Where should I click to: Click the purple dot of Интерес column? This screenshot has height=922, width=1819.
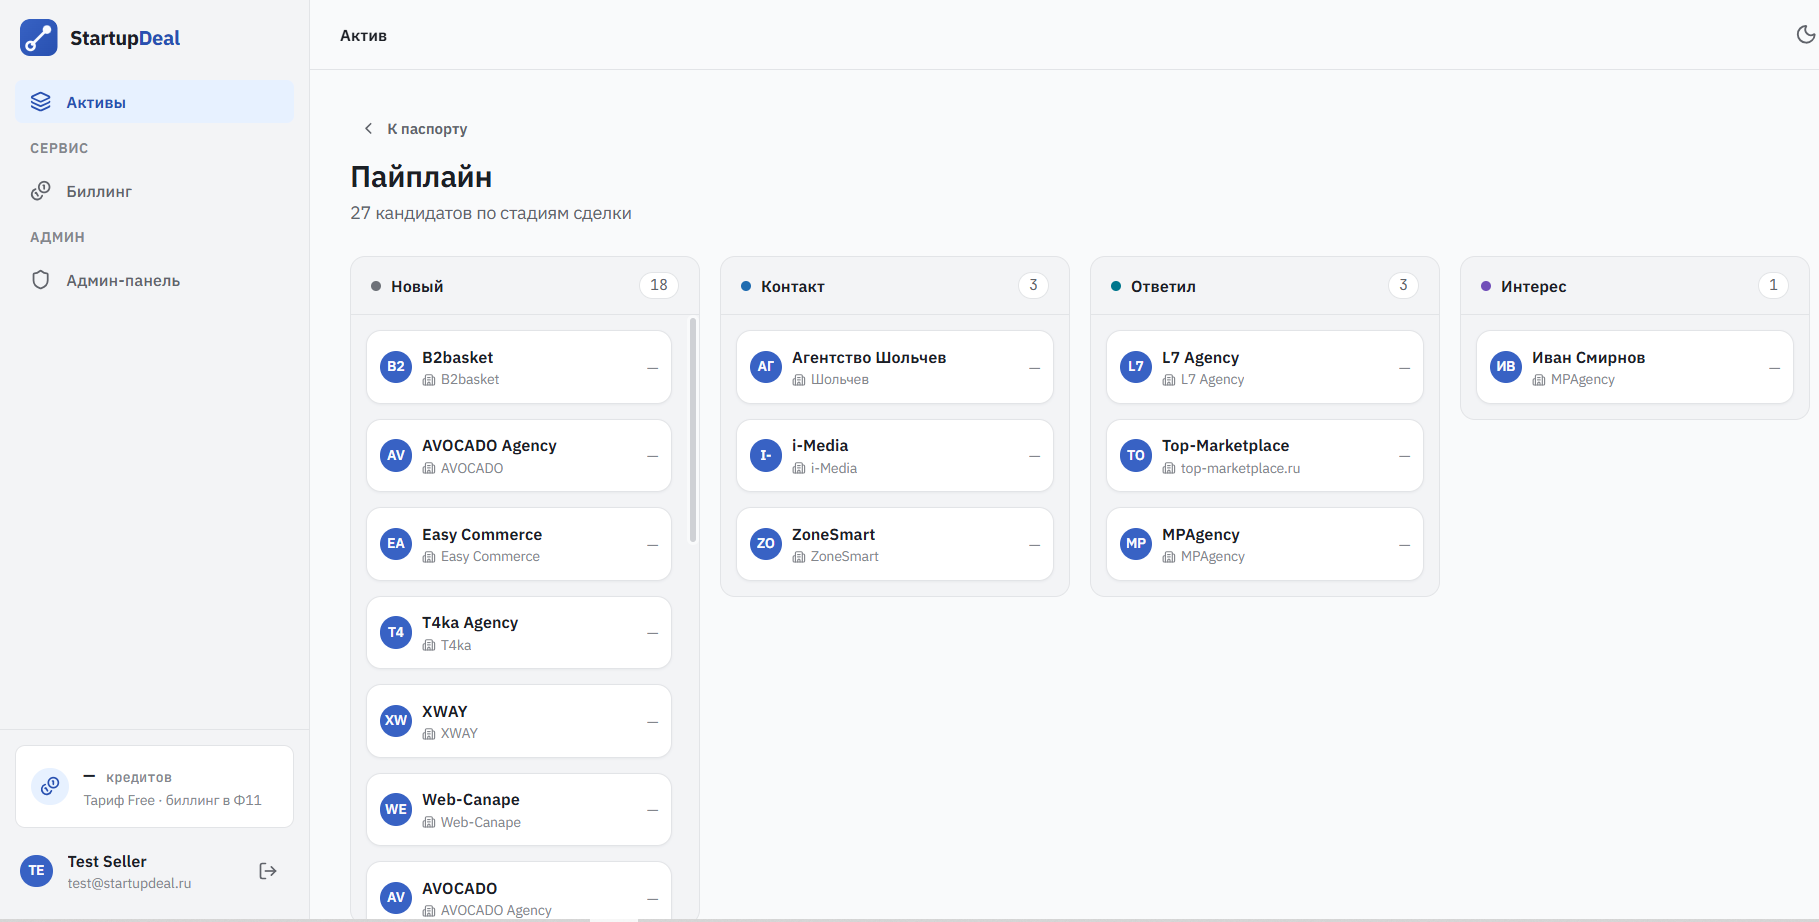pos(1486,286)
